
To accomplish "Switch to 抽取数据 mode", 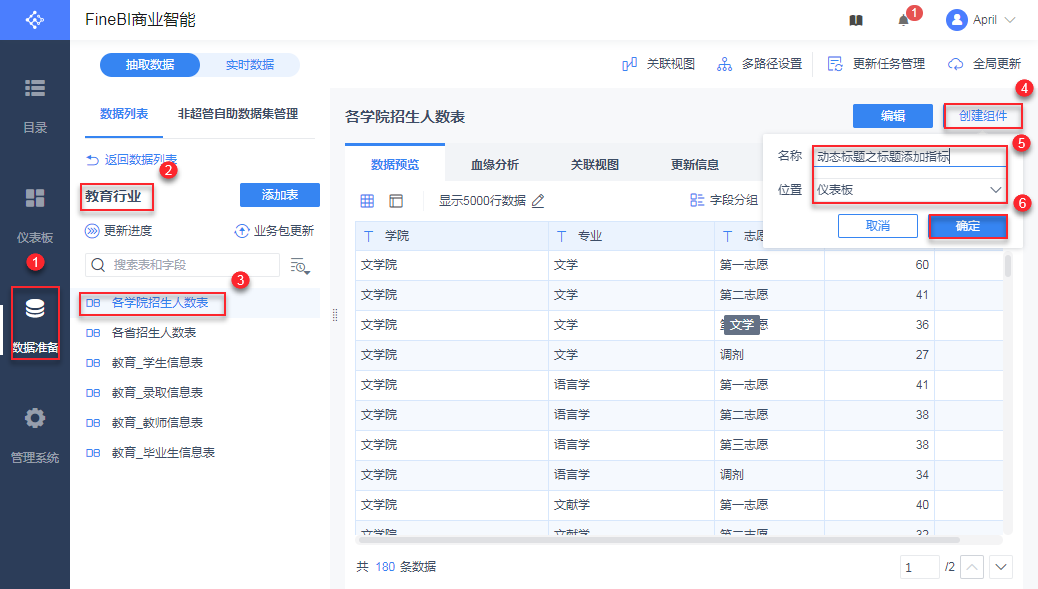I will [x=150, y=65].
